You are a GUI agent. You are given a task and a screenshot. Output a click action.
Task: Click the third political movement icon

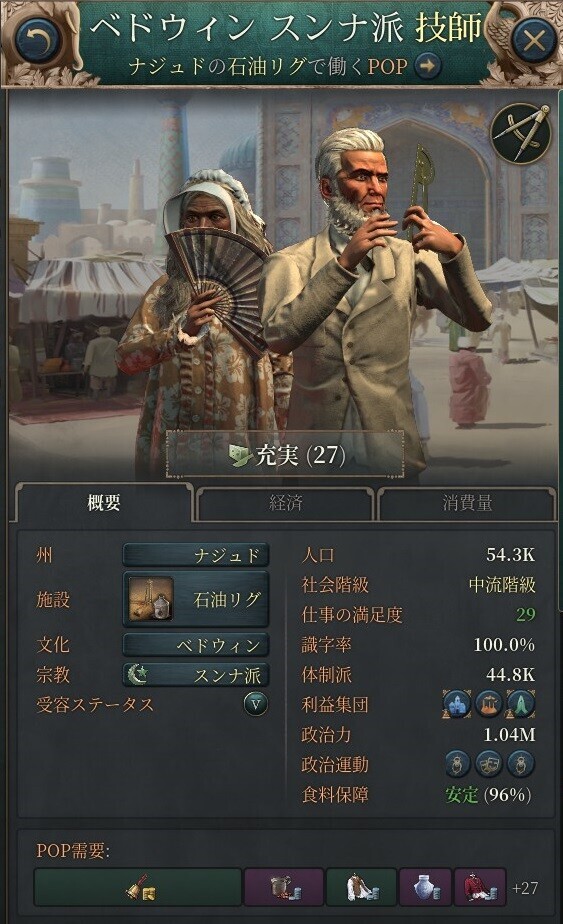(521, 764)
